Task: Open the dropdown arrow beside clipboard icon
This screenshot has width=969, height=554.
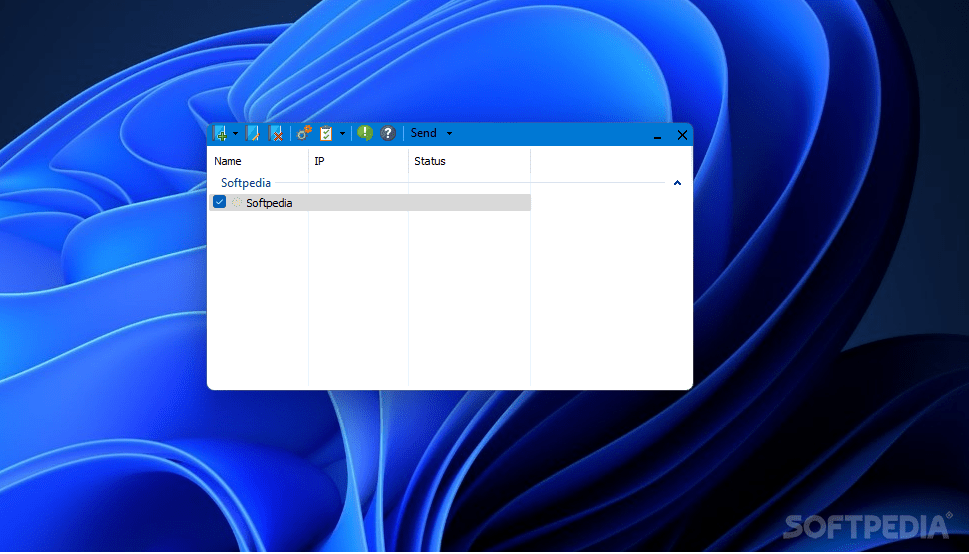Action: point(342,134)
